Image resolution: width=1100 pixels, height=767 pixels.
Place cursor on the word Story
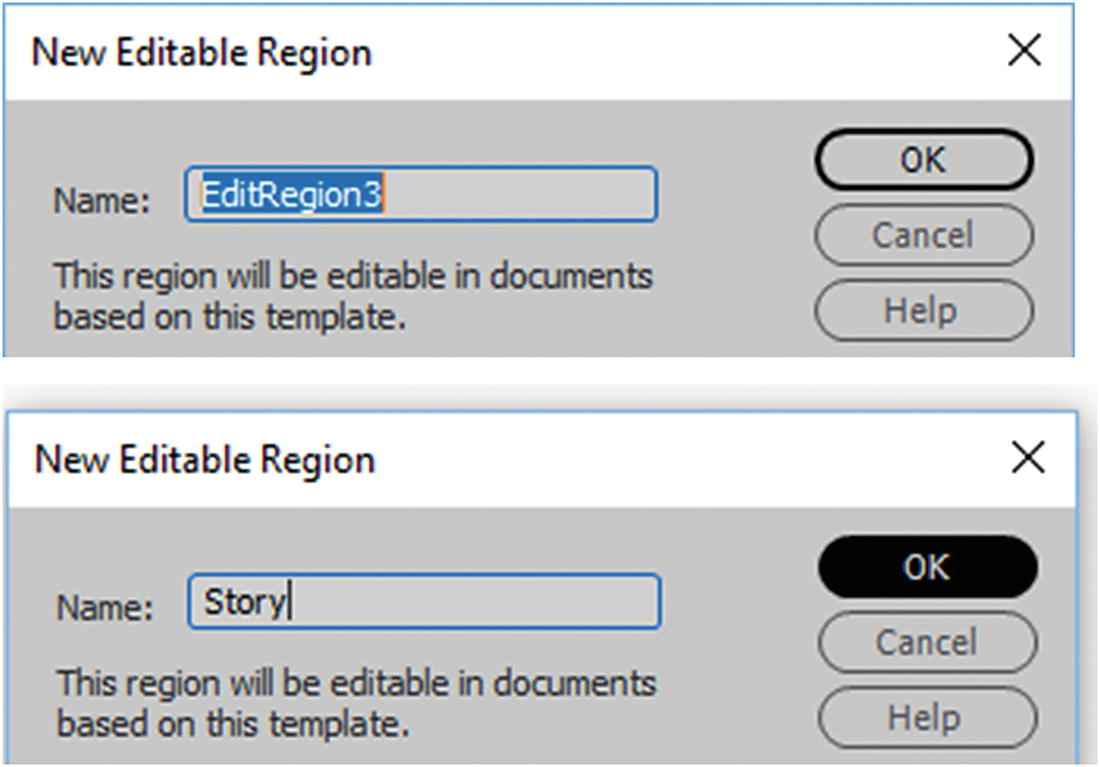pos(244,602)
